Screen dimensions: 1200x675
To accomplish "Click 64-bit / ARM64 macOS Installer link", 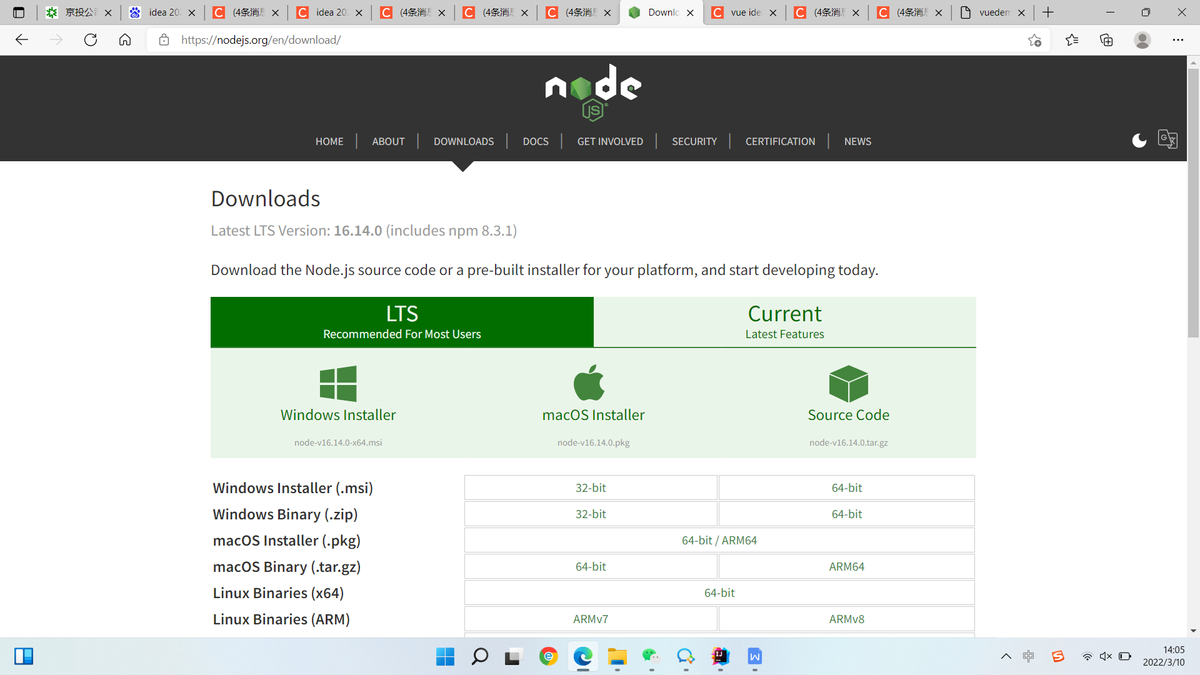I will coord(720,540).
